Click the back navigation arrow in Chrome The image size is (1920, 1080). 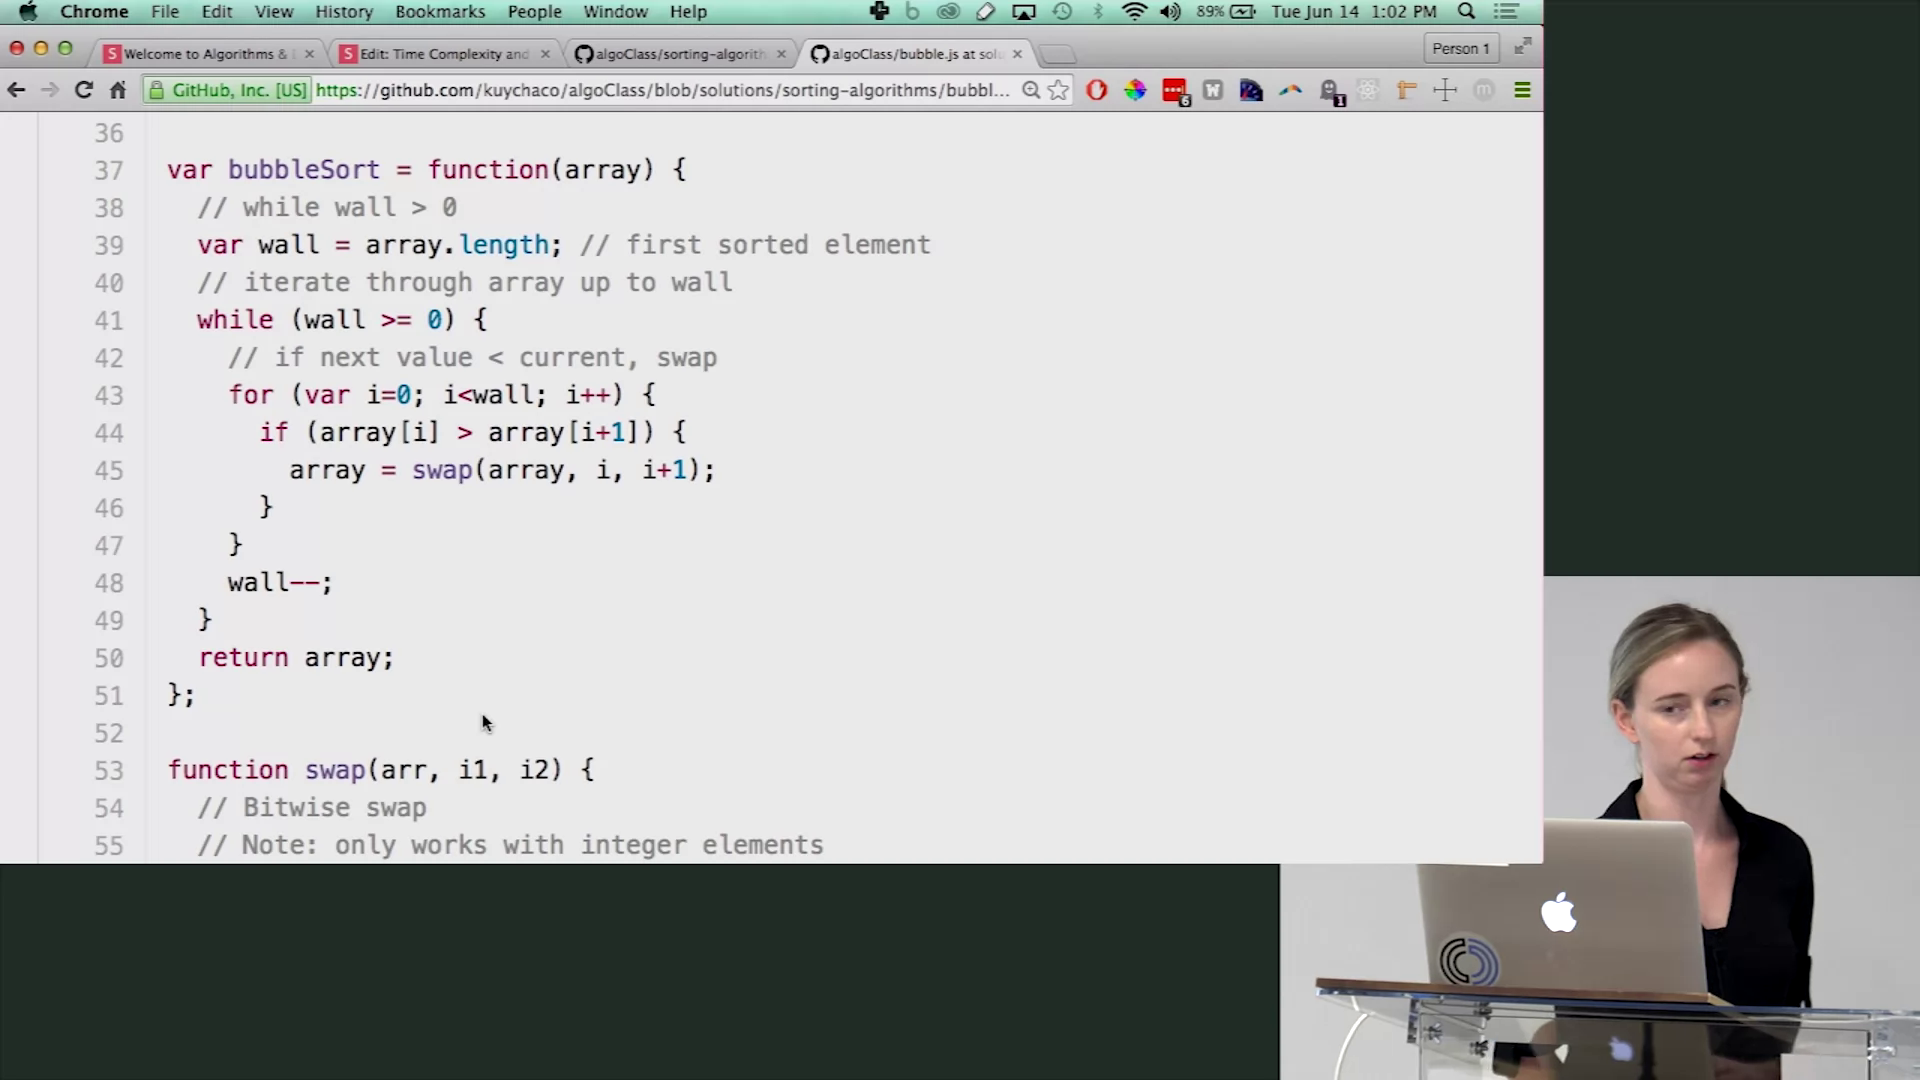[x=17, y=90]
